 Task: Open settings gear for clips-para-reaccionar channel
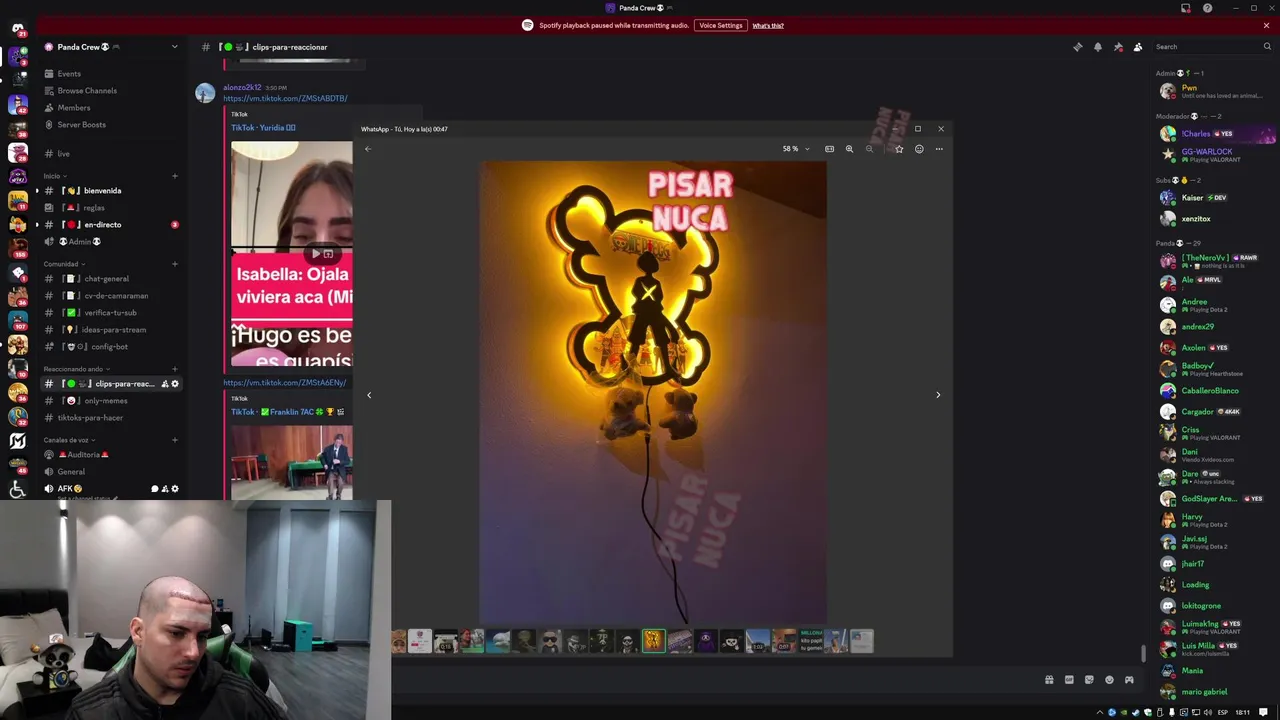click(x=175, y=384)
